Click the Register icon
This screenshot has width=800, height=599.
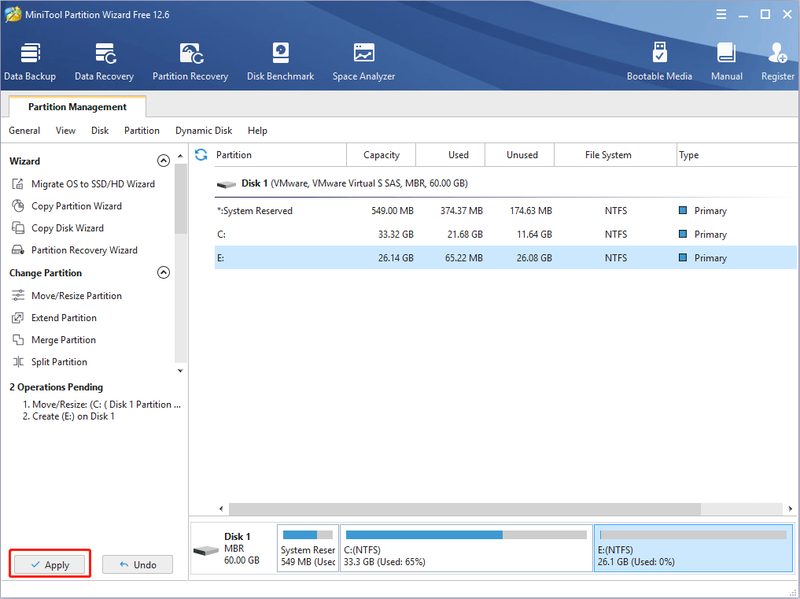click(x=778, y=62)
